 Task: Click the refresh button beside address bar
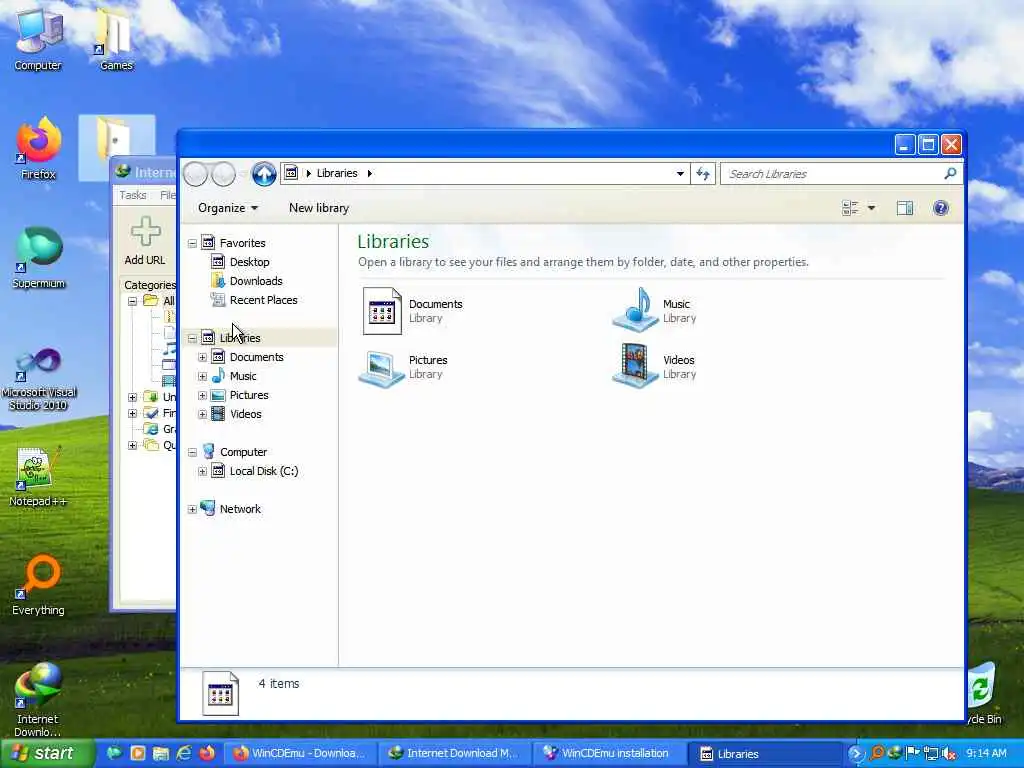pyautogui.click(x=703, y=174)
